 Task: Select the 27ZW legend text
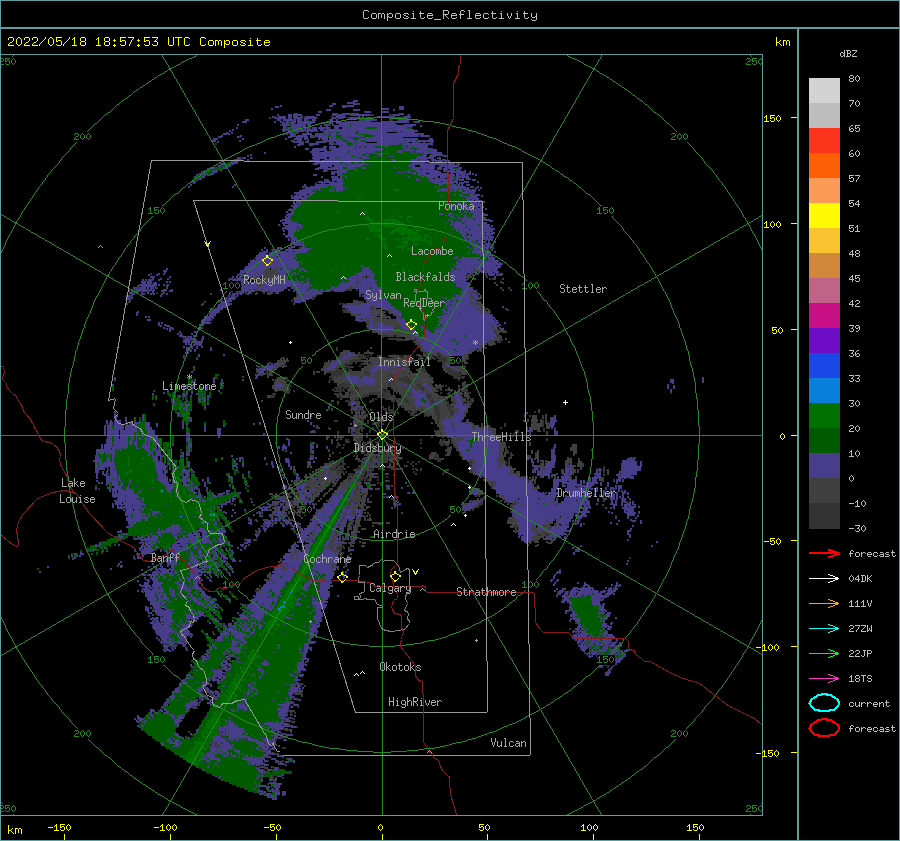pyautogui.click(x=860, y=629)
